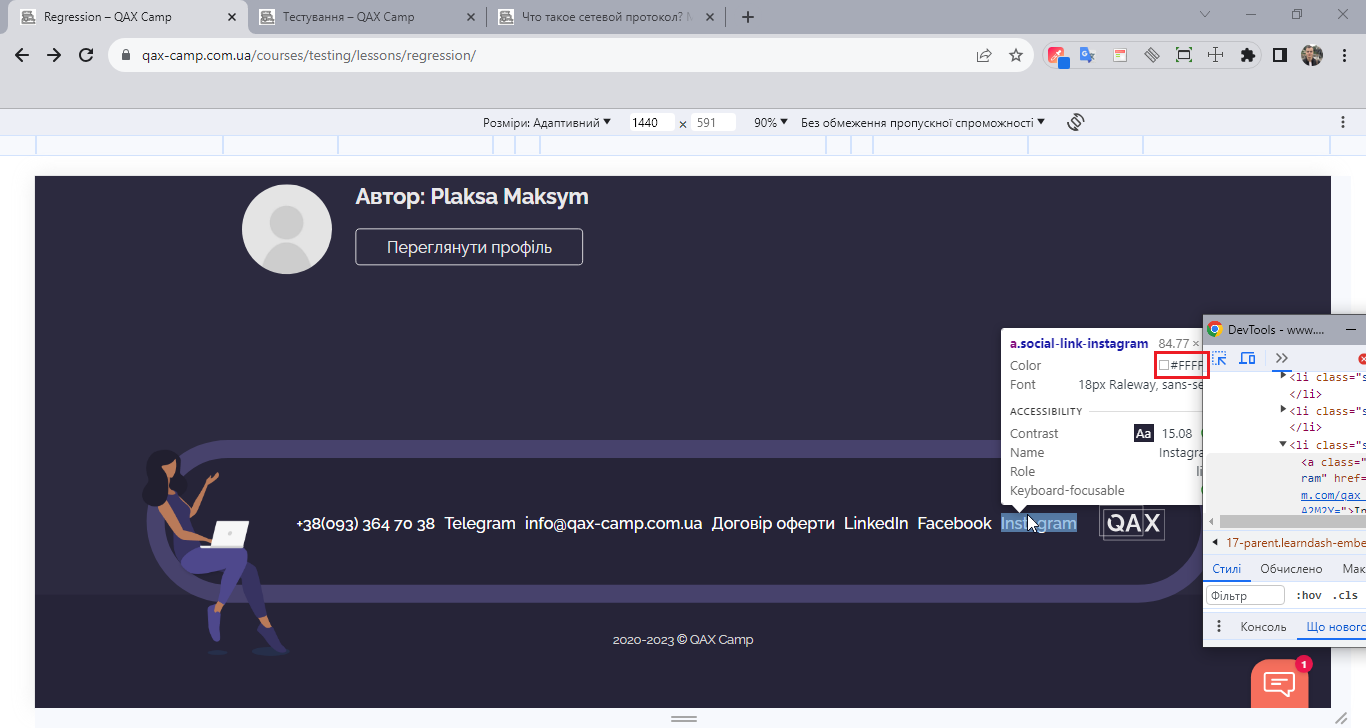Open the kebab menu beside Консоль
This screenshot has height=728, width=1366.
click(x=1219, y=626)
